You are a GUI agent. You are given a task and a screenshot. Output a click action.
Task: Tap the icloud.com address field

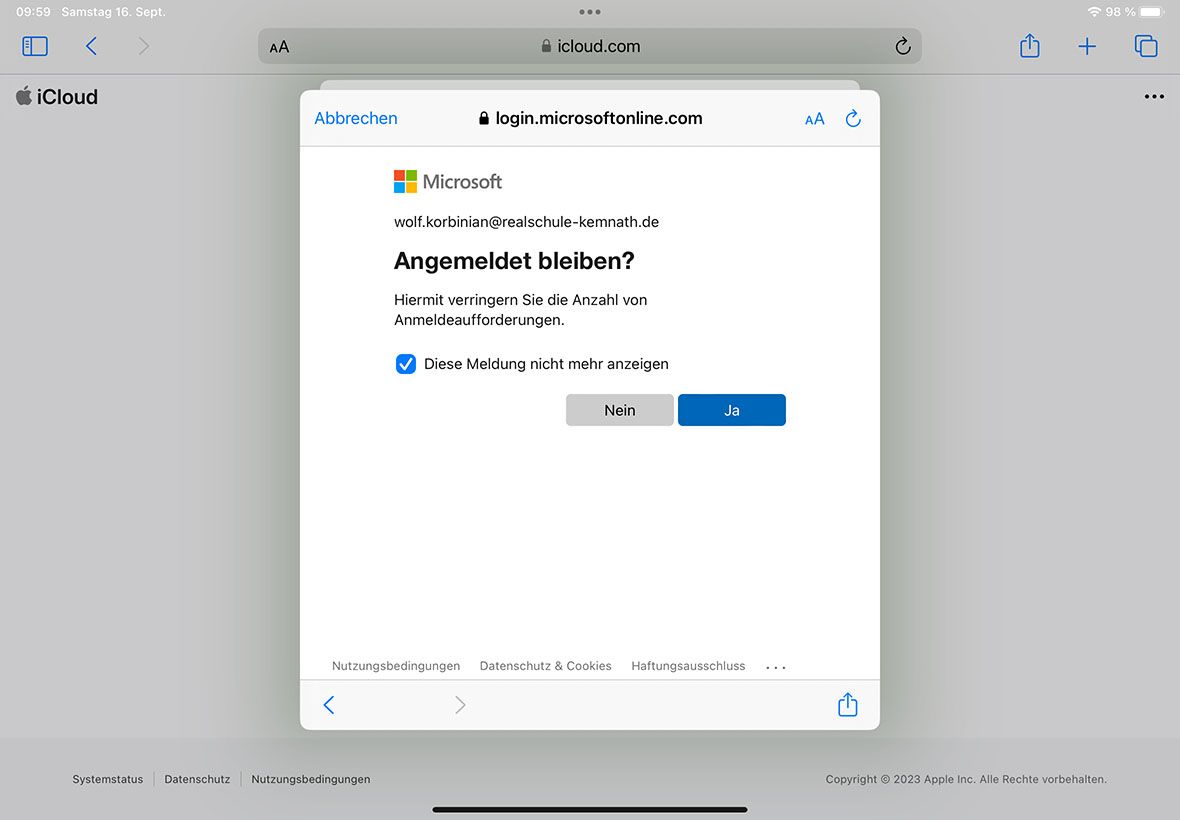click(x=590, y=46)
